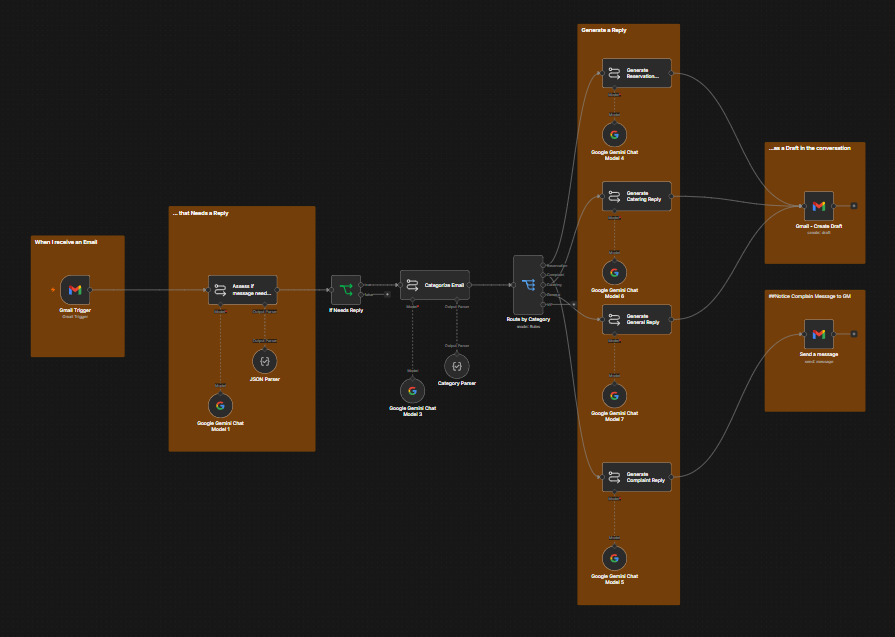Viewport: 895px width, 637px height.
Task: Add a node after Gmail - Create Draft
Action: click(854, 205)
